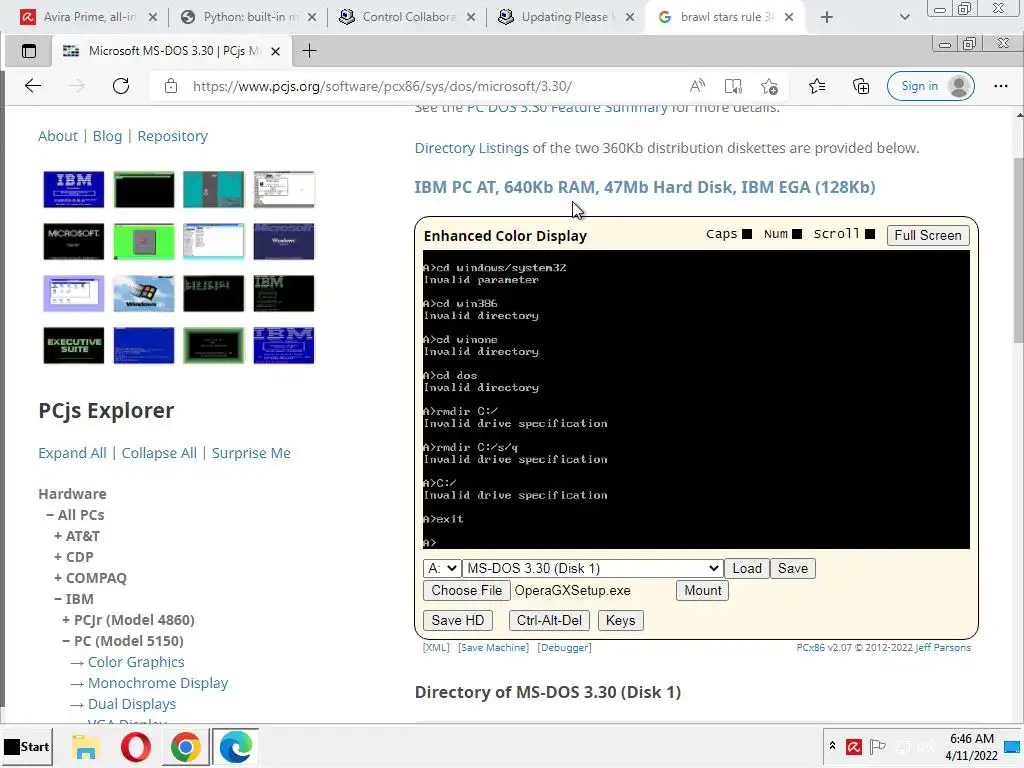
Task: Open the Microsoft black screen thumbnail
Action: 74,241
